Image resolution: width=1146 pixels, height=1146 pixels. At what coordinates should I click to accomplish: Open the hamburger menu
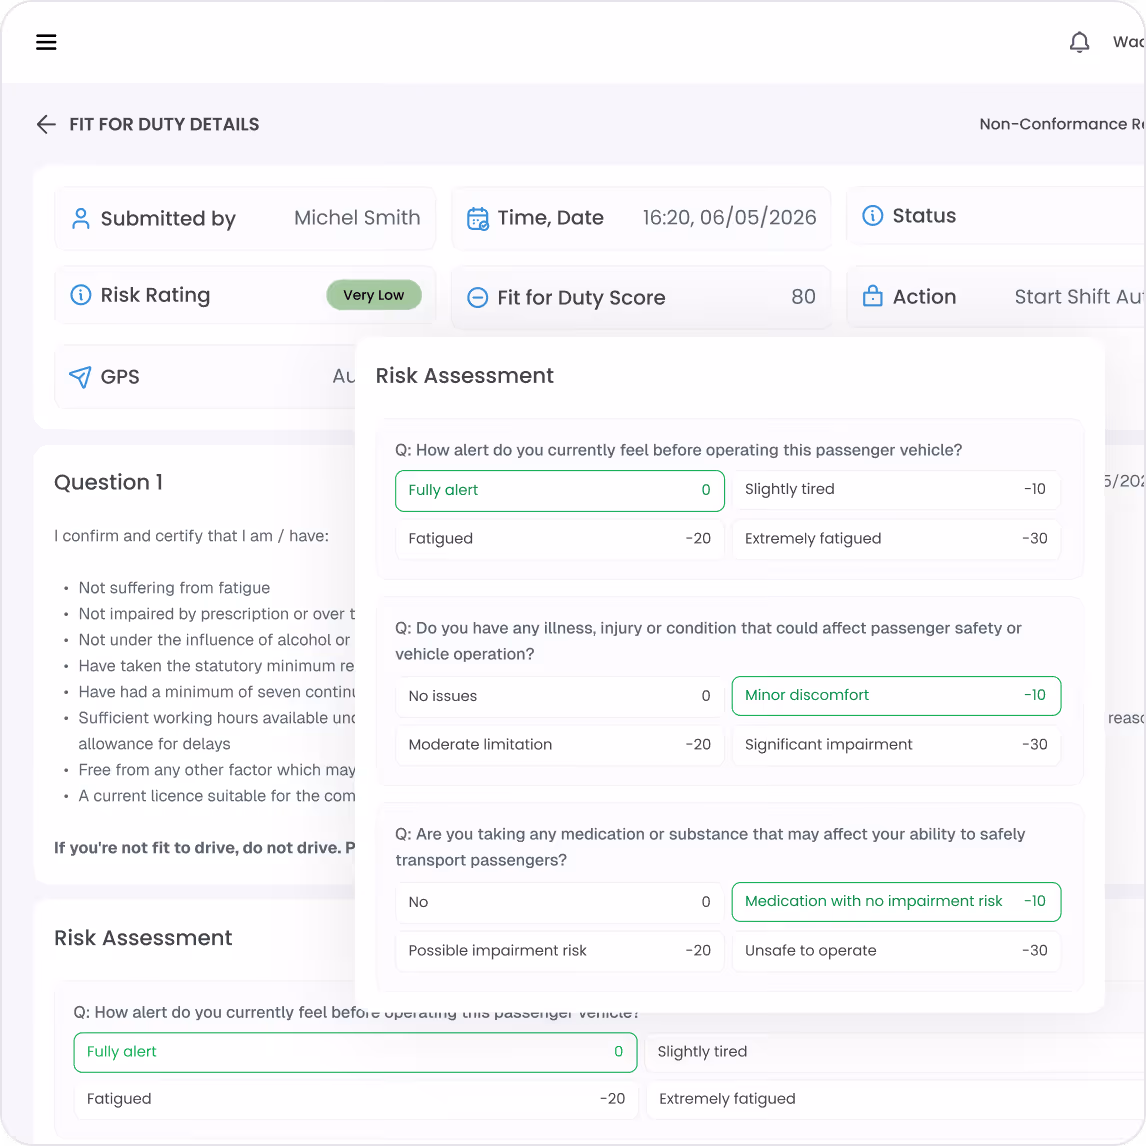click(46, 42)
